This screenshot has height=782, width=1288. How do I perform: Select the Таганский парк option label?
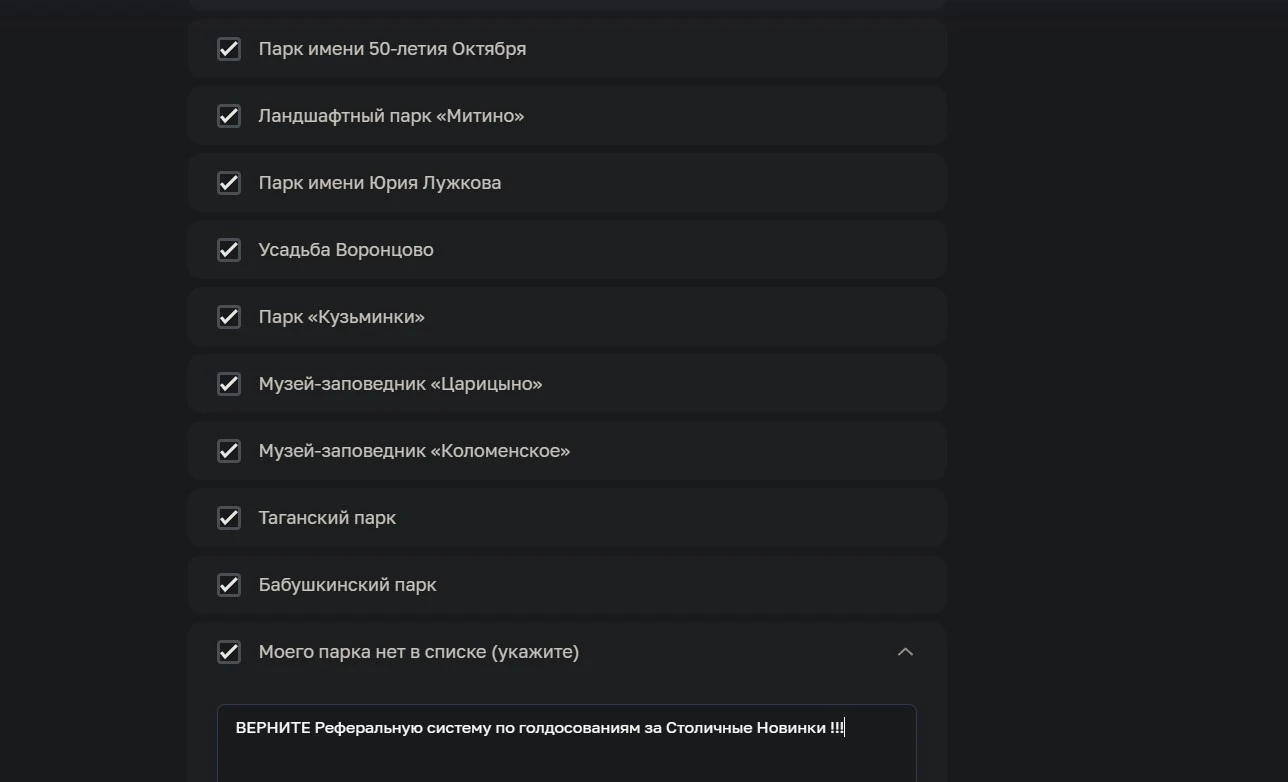coord(327,518)
